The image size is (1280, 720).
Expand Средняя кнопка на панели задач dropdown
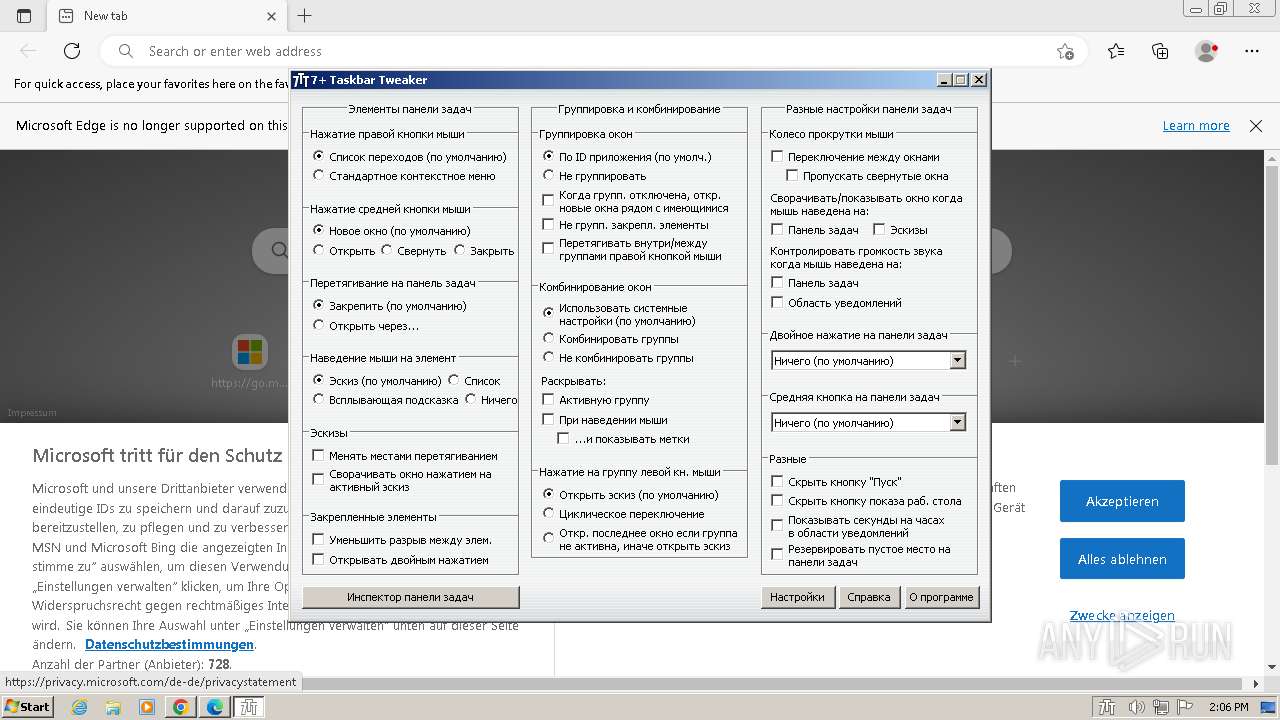(x=957, y=422)
